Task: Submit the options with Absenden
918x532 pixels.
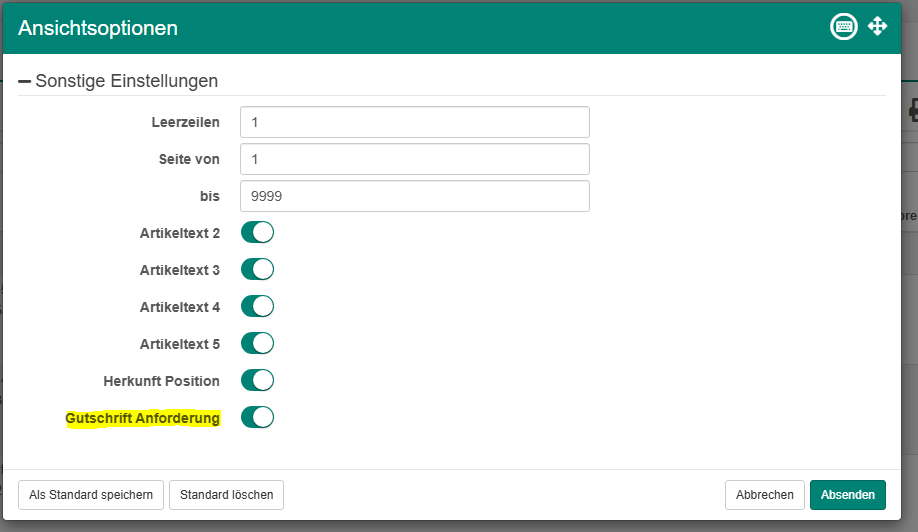Action: [x=847, y=495]
